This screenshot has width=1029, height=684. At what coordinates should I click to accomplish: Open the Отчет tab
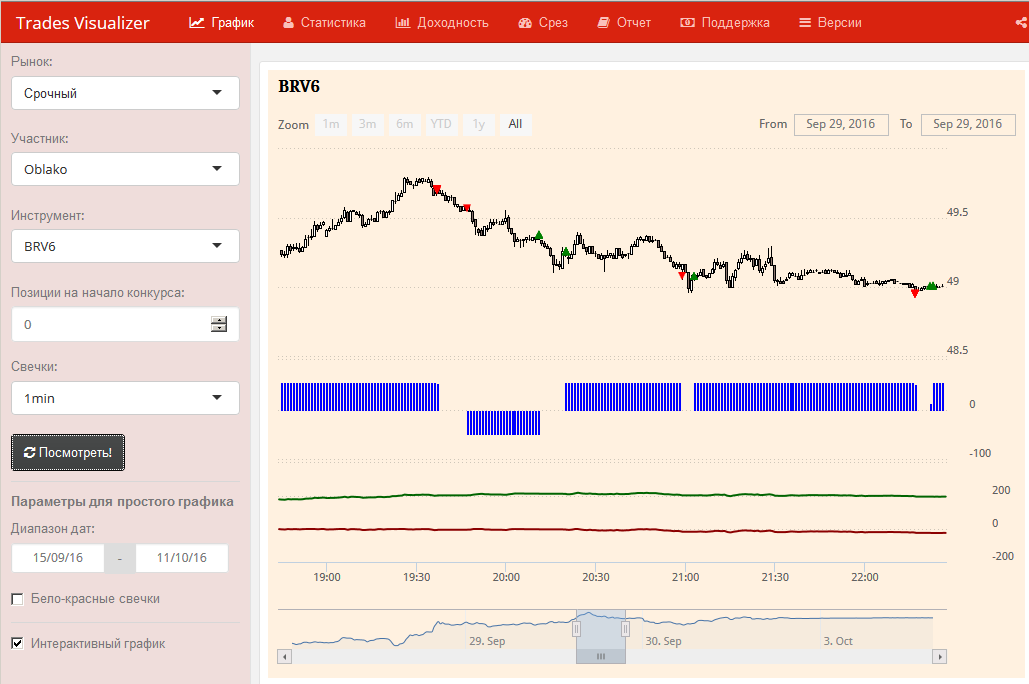624,23
